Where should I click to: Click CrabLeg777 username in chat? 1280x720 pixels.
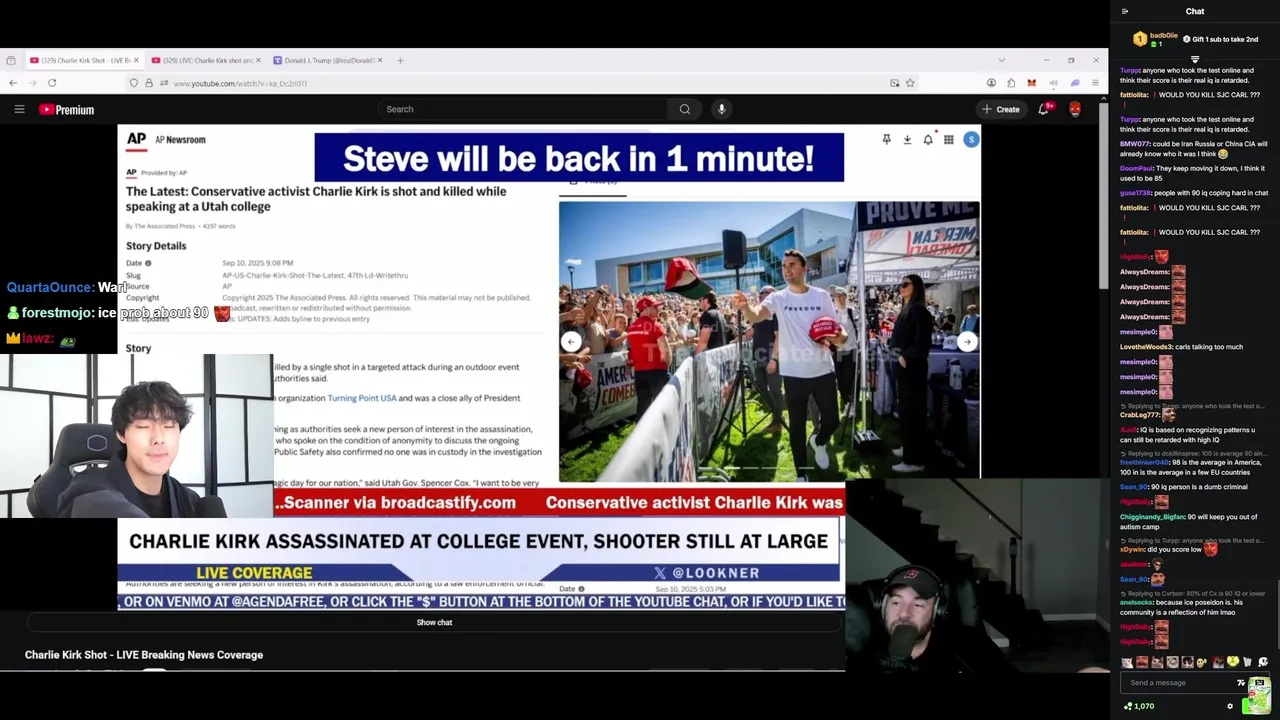[x=1139, y=415]
